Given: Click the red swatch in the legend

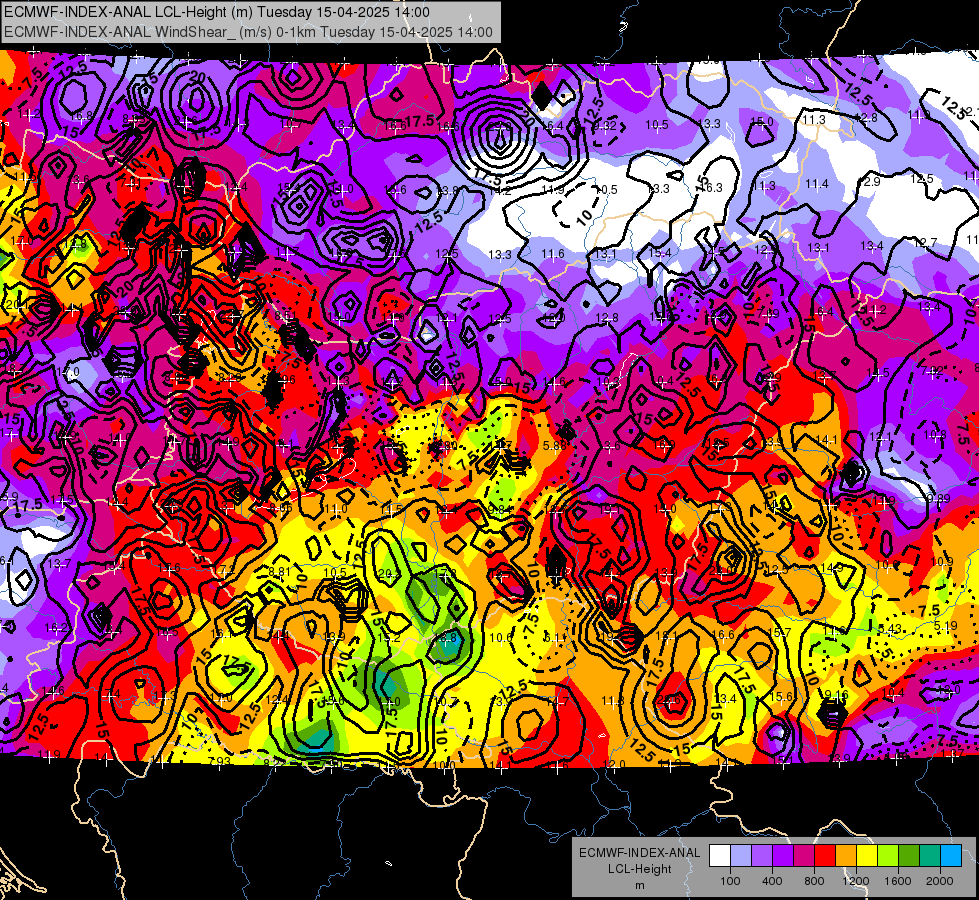Looking at the screenshot, I should (825, 856).
